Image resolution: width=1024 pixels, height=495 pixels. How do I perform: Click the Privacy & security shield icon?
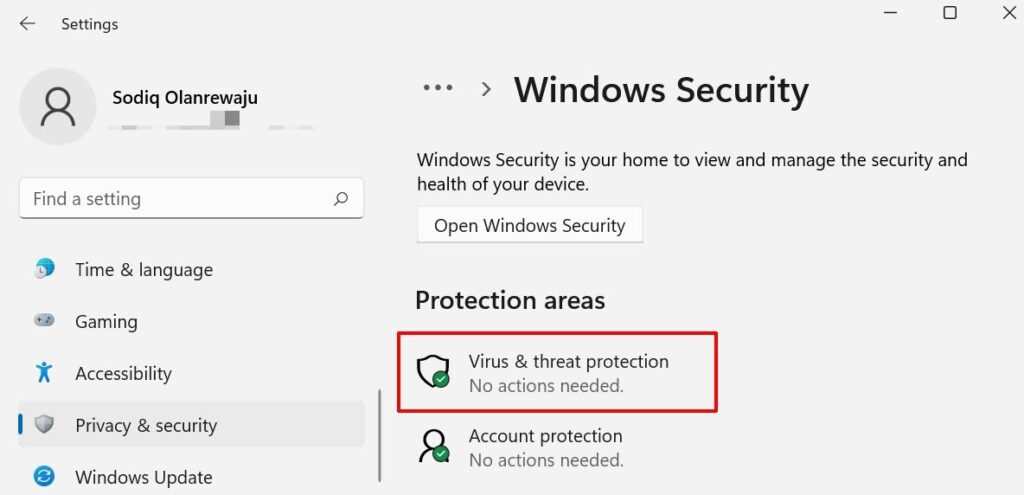[x=44, y=425]
